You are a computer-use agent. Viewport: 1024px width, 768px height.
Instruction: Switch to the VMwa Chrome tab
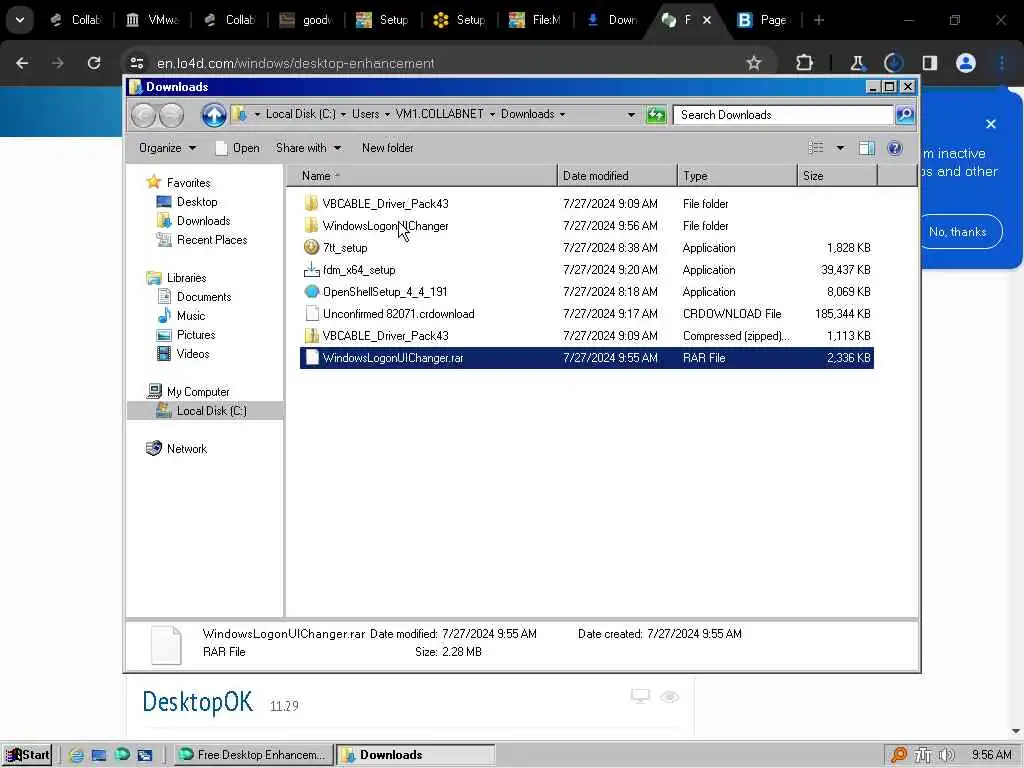pyautogui.click(x=153, y=20)
